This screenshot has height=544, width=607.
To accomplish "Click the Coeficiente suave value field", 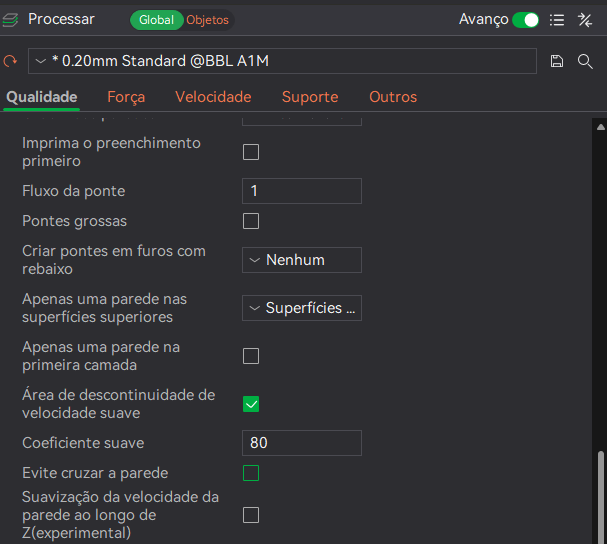I will [302, 443].
